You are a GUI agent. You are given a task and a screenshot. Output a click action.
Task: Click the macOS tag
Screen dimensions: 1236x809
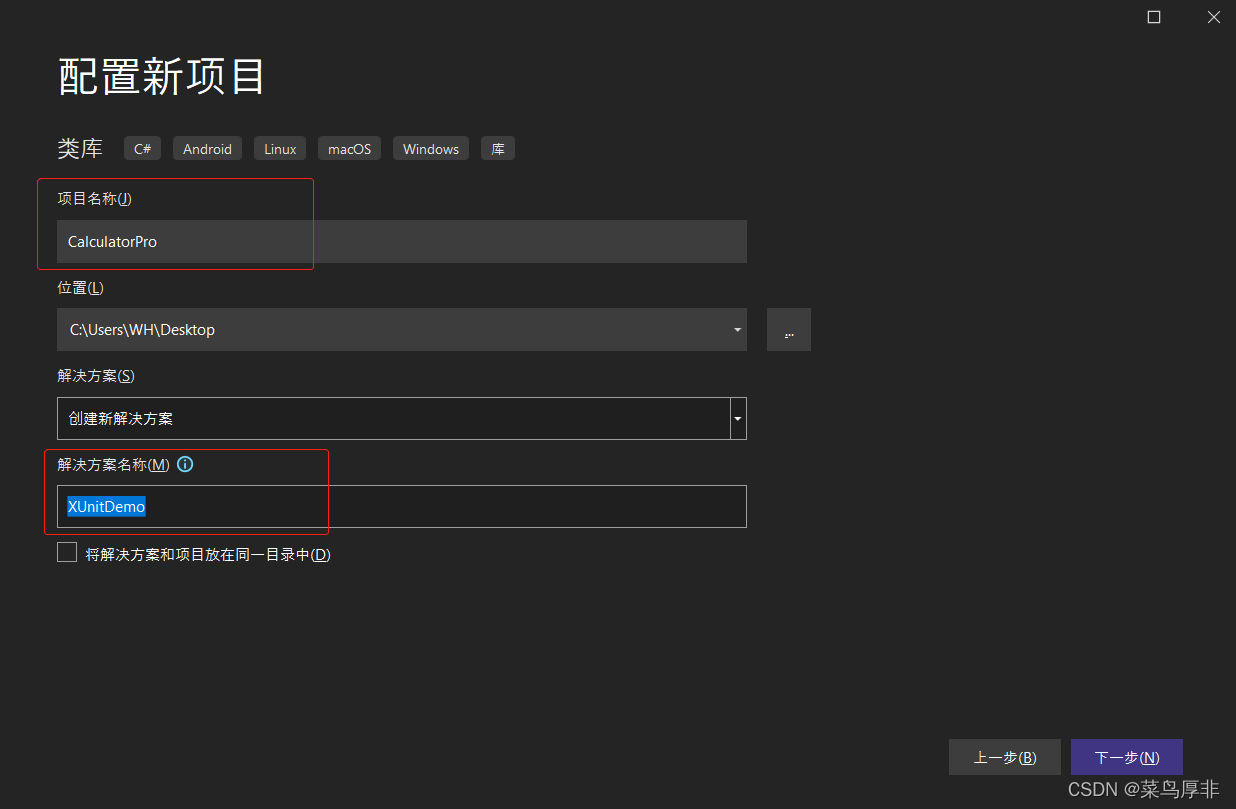[350, 149]
